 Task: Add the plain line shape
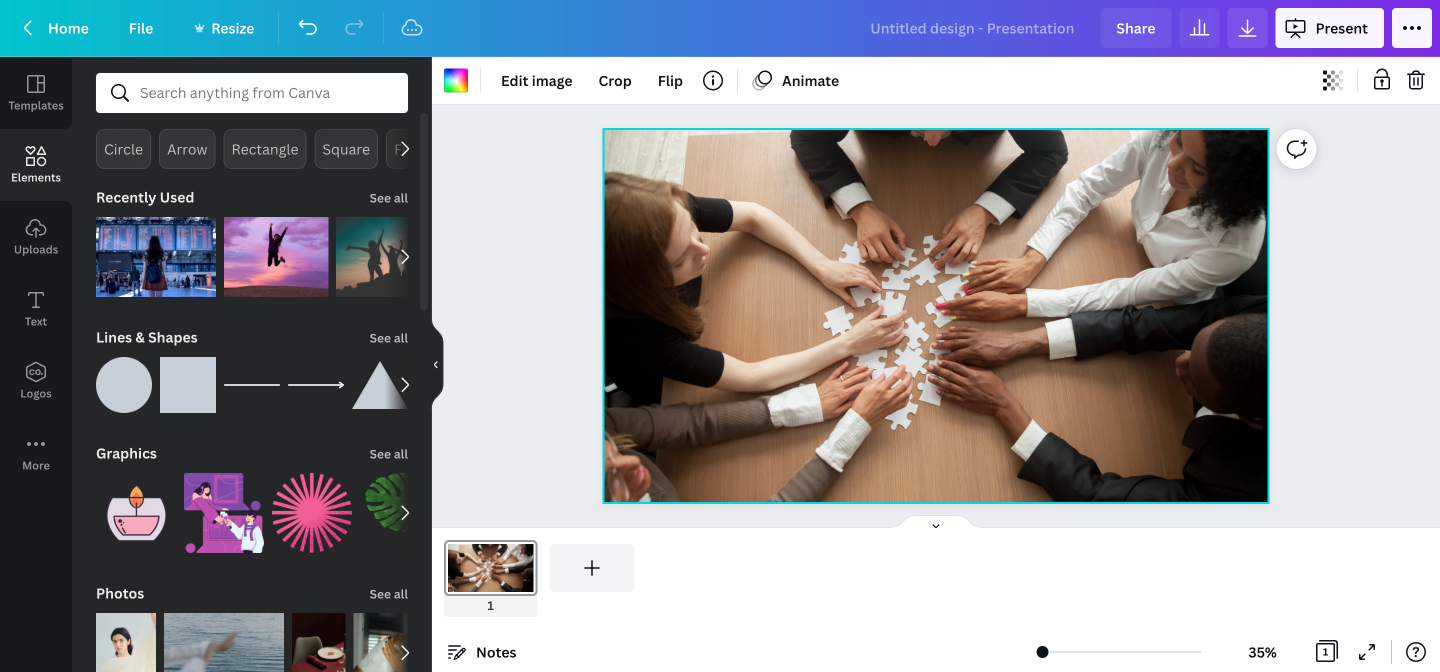[x=252, y=385]
